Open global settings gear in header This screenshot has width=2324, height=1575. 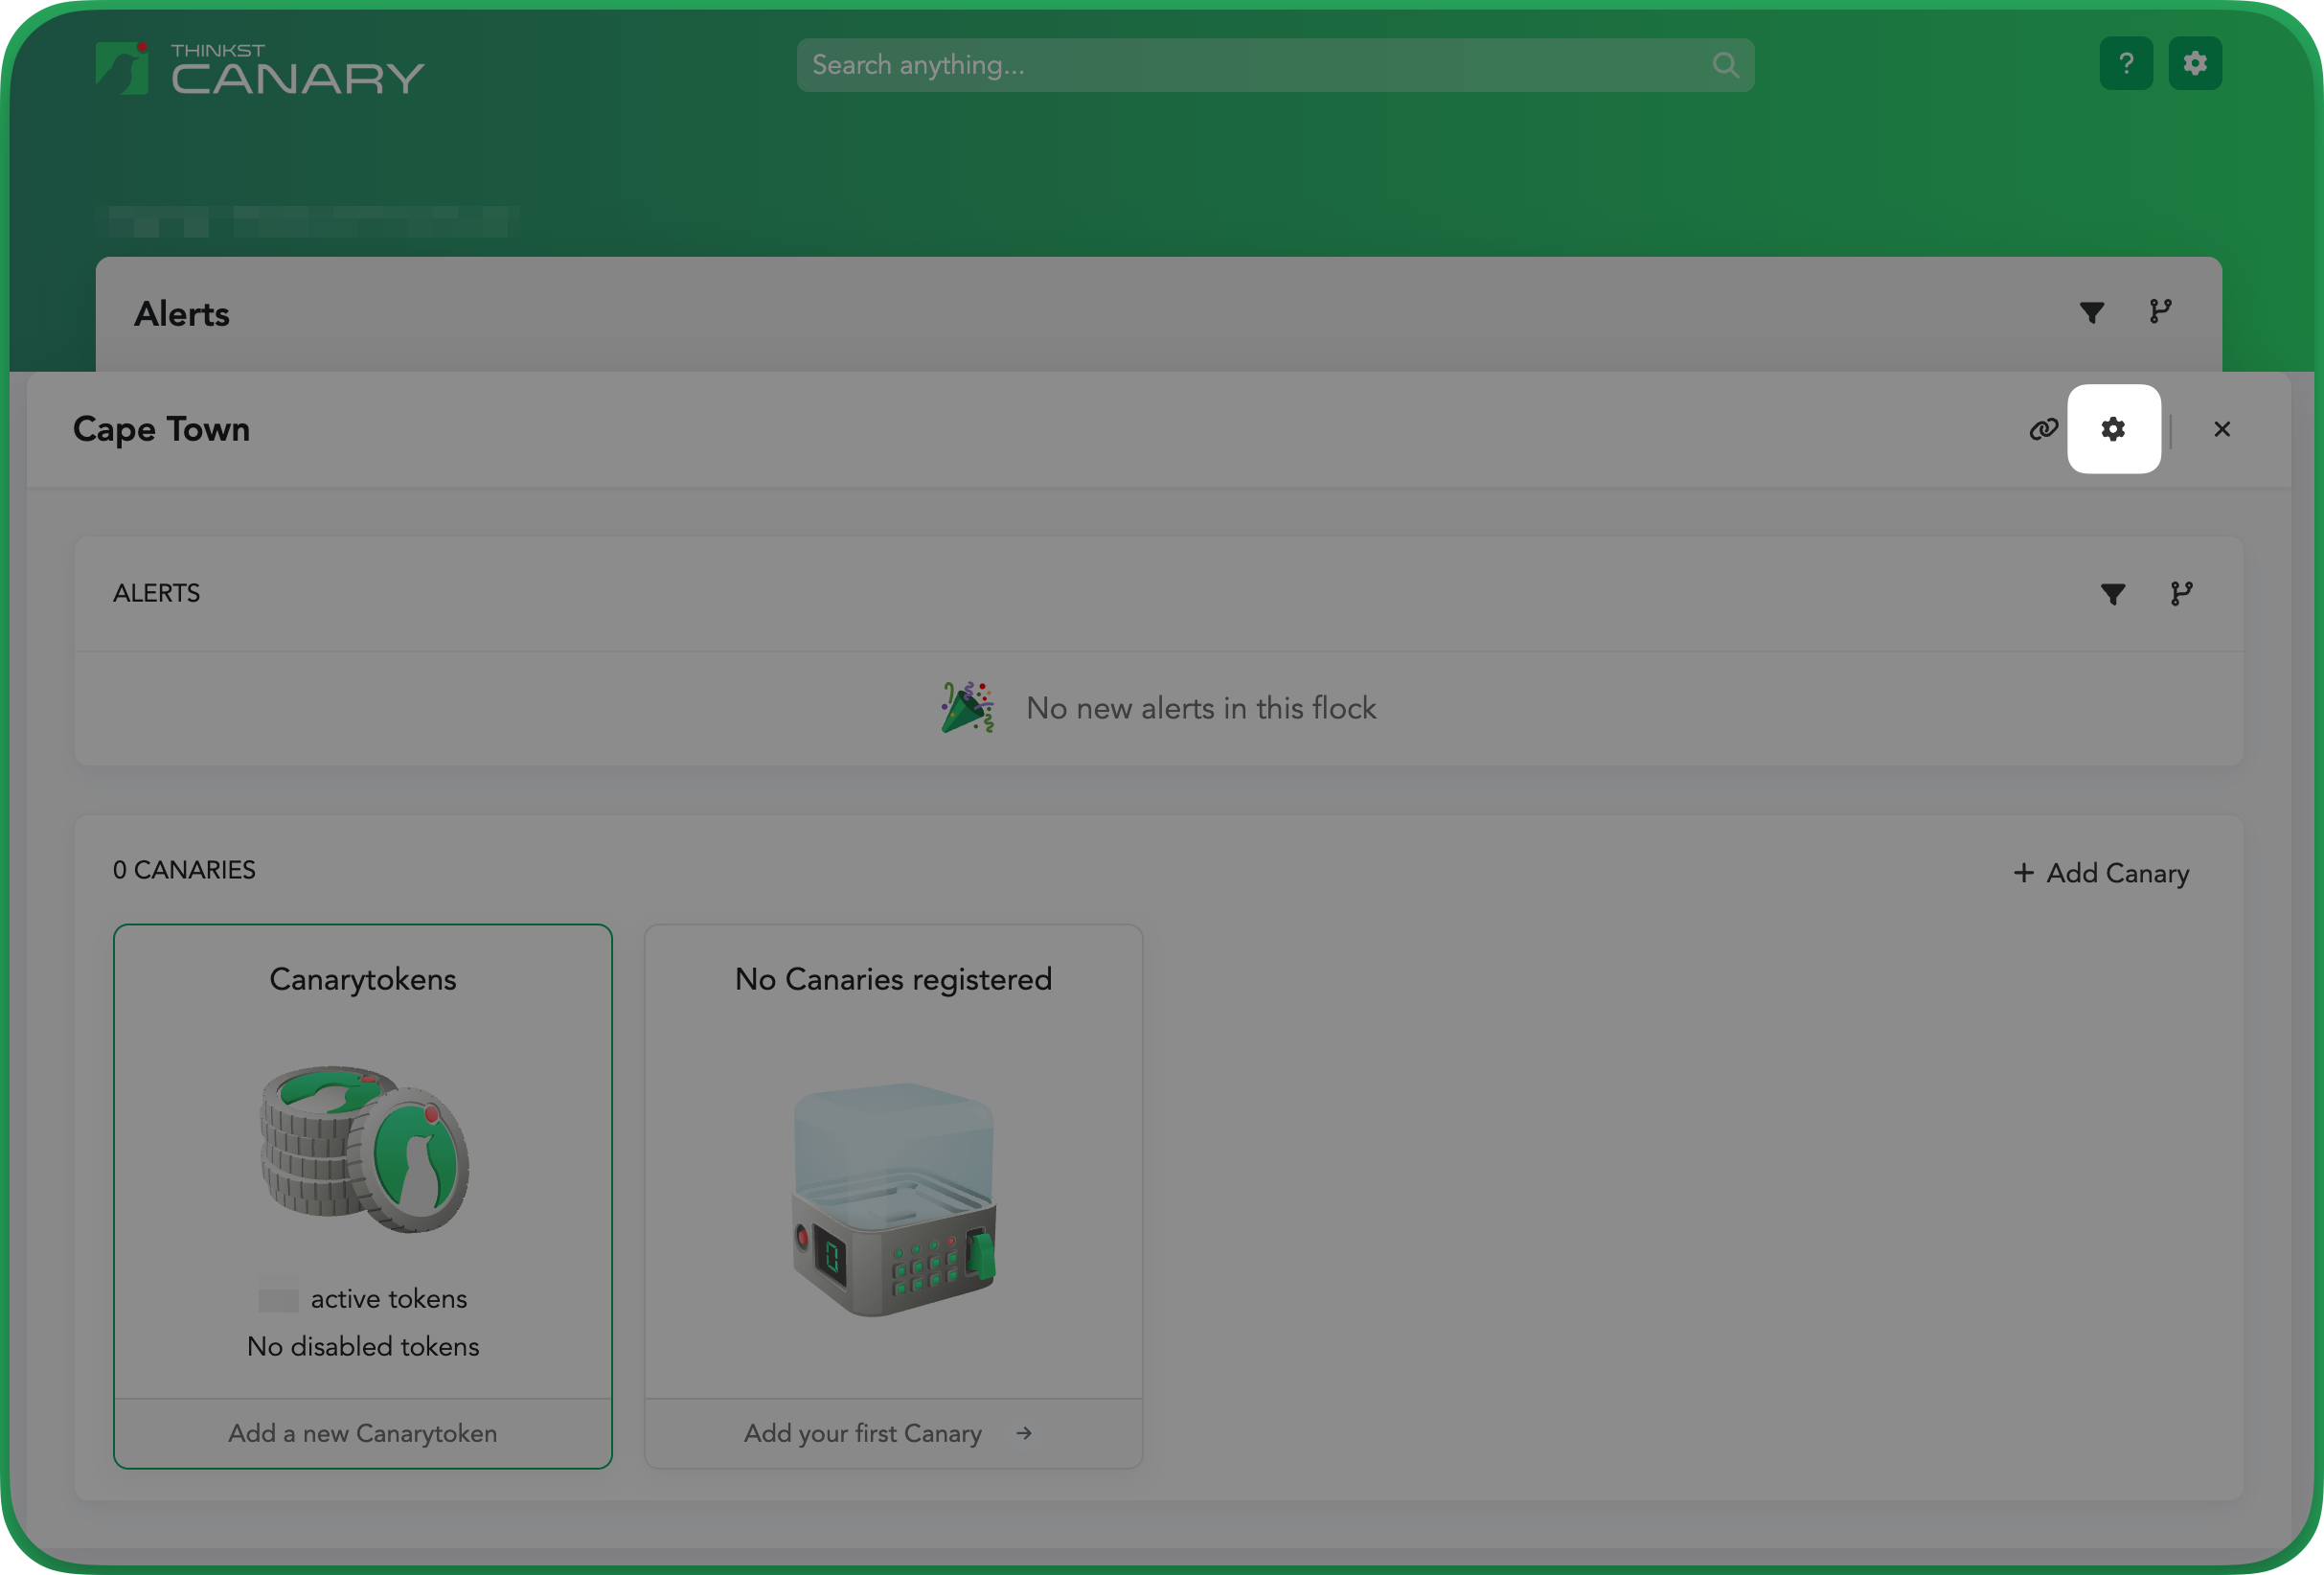[2194, 64]
